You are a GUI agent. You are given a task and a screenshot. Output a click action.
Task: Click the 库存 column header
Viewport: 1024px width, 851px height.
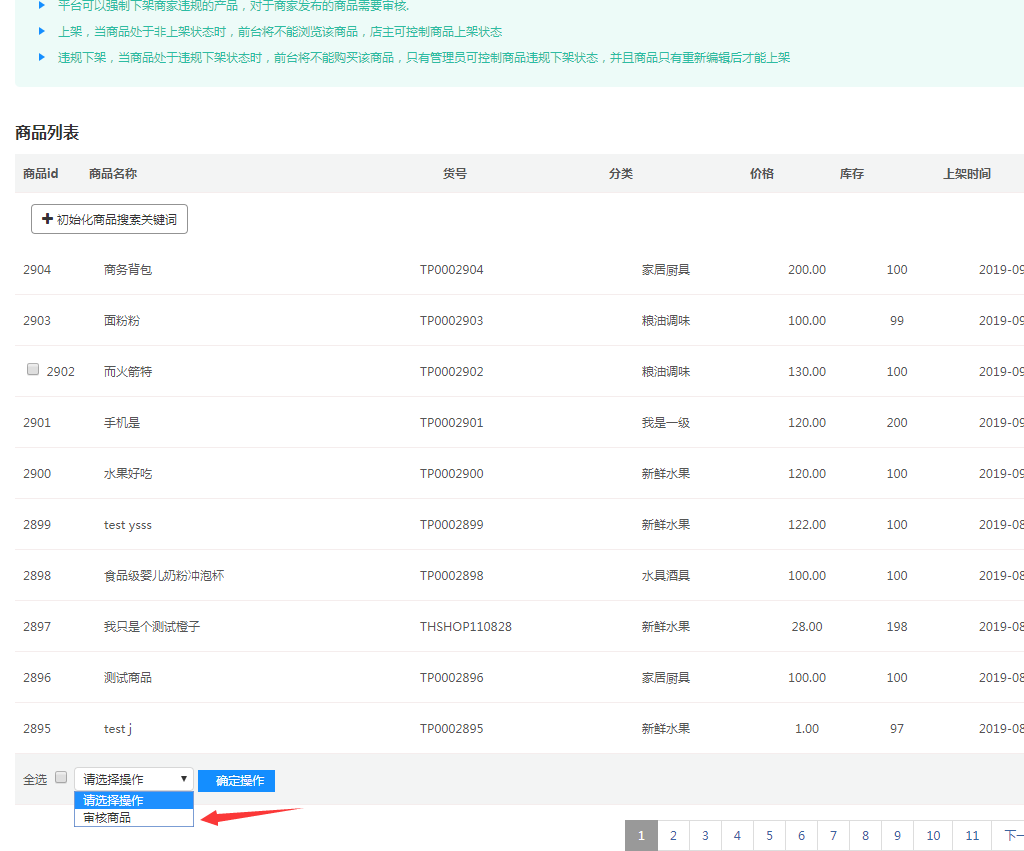tap(852, 174)
